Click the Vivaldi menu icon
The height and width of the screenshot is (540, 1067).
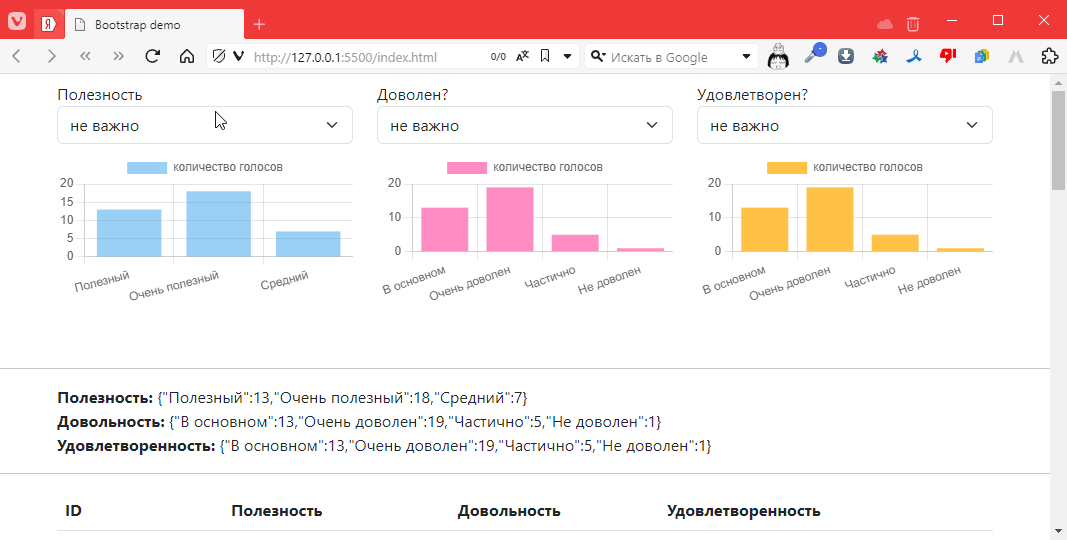pos(17,23)
